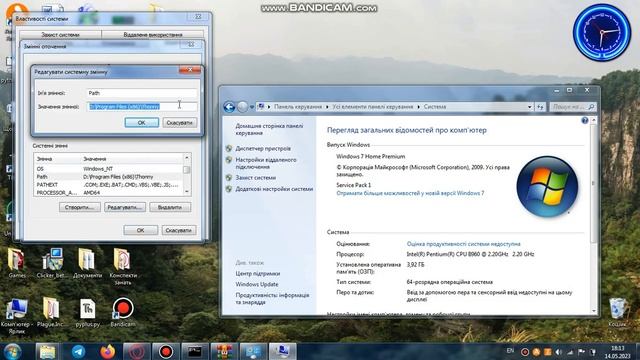Screen dimensions: 640x360
Task: Click the Значення змінної value field
Action: tap(142, 107)
